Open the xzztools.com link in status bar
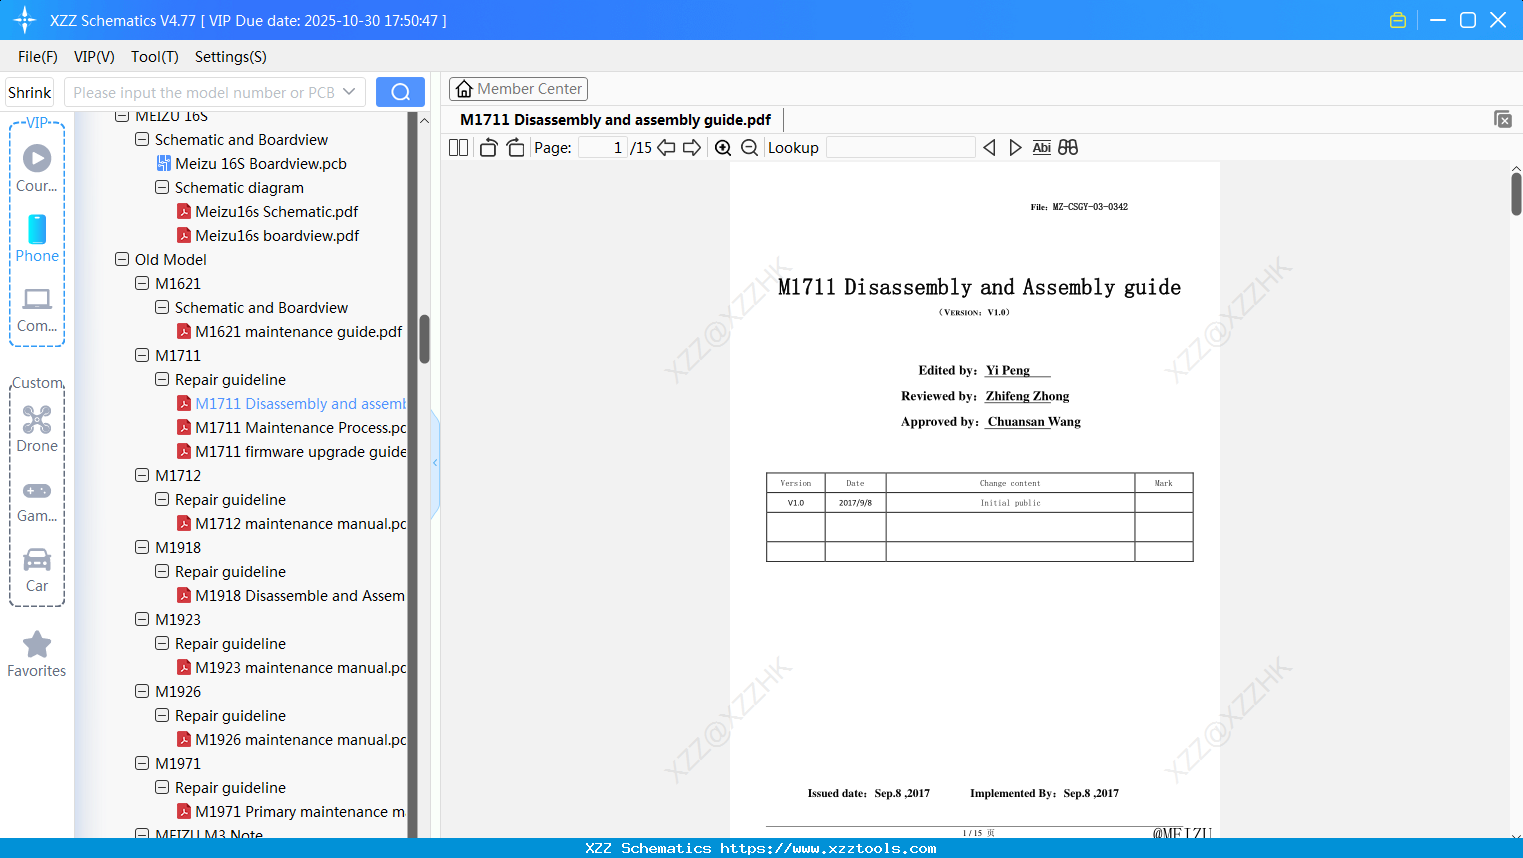1523x858 pixels. (x=828, y=848)
